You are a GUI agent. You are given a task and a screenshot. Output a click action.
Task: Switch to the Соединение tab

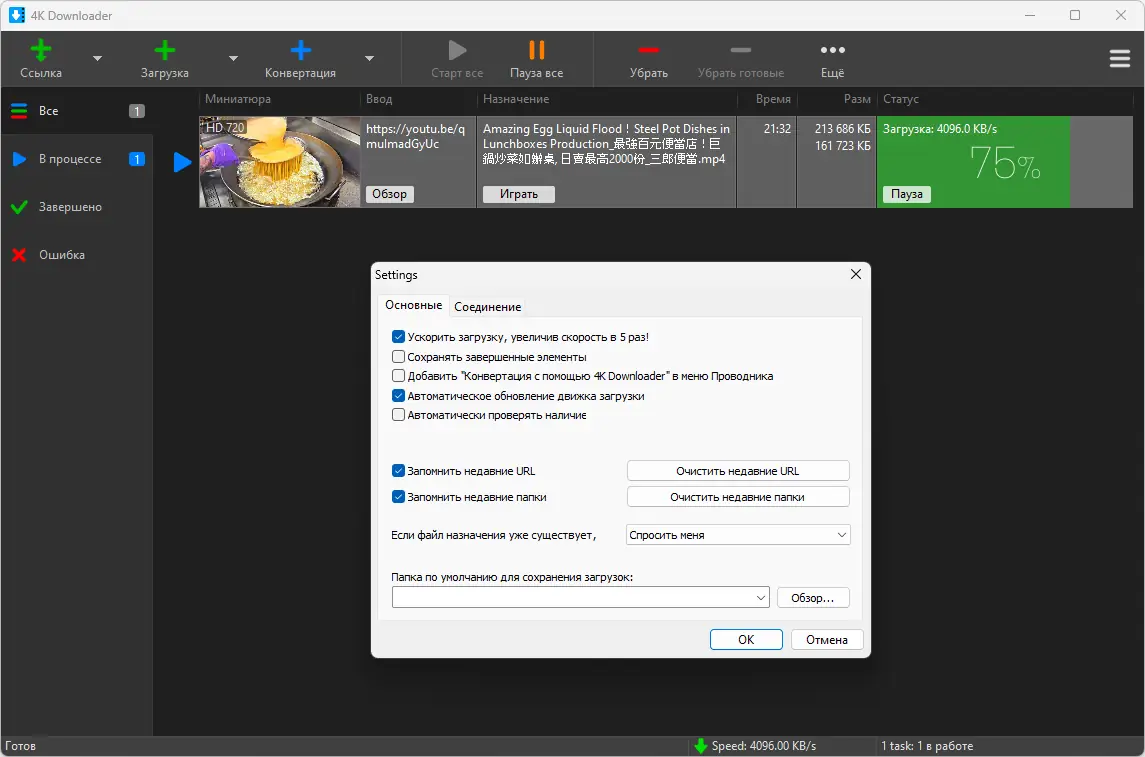(x=487, y=306)
